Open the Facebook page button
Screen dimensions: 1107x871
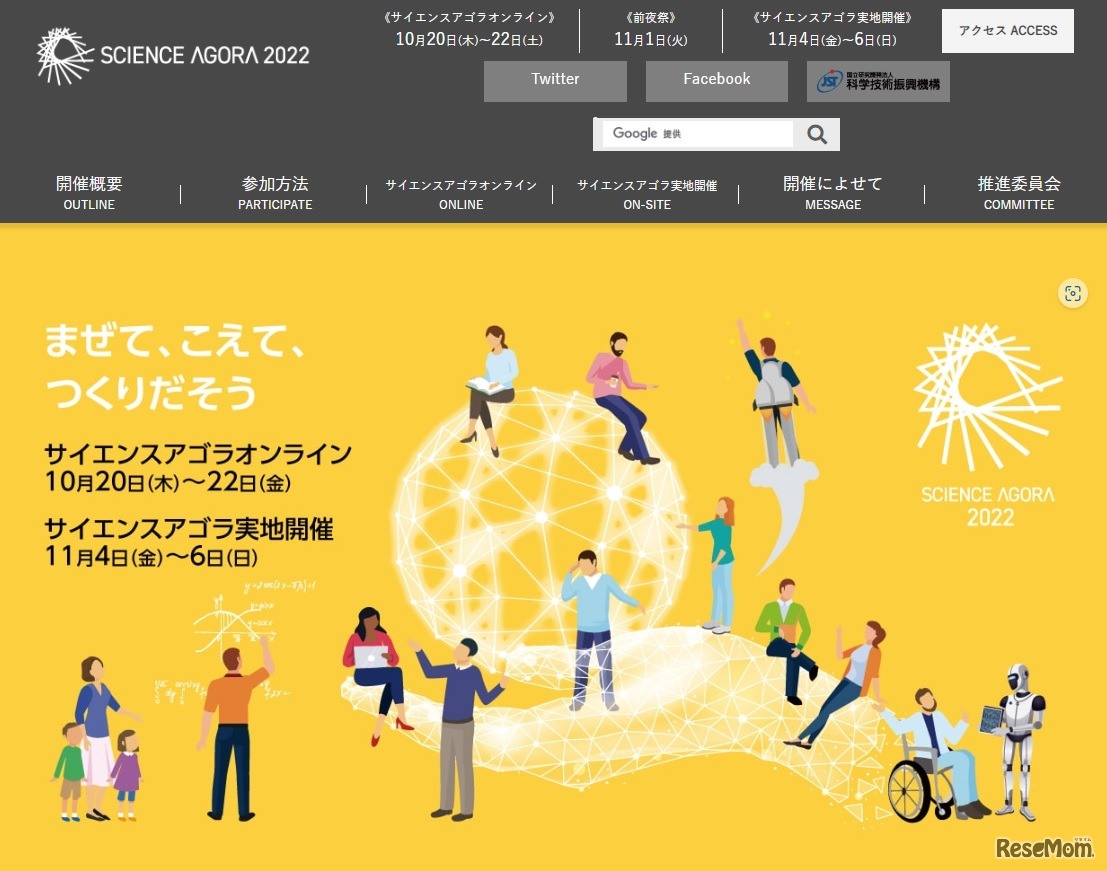click(716, 81)
